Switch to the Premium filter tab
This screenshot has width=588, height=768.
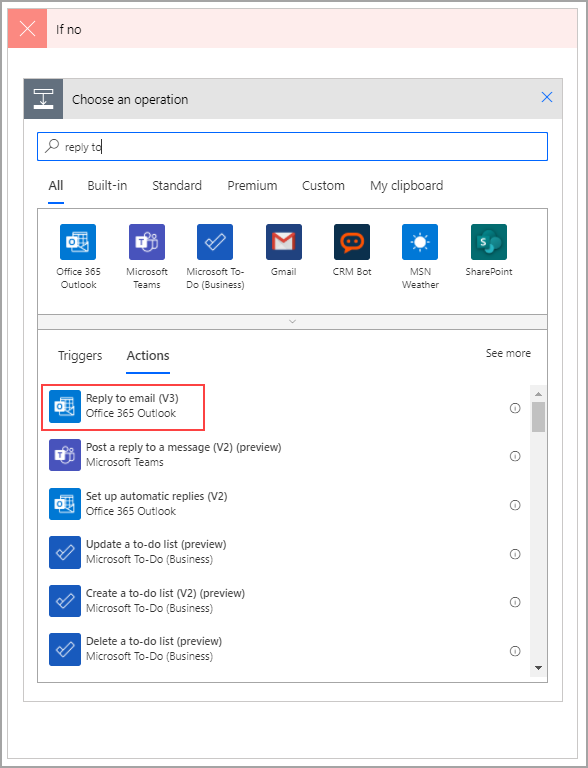point(252,186)
